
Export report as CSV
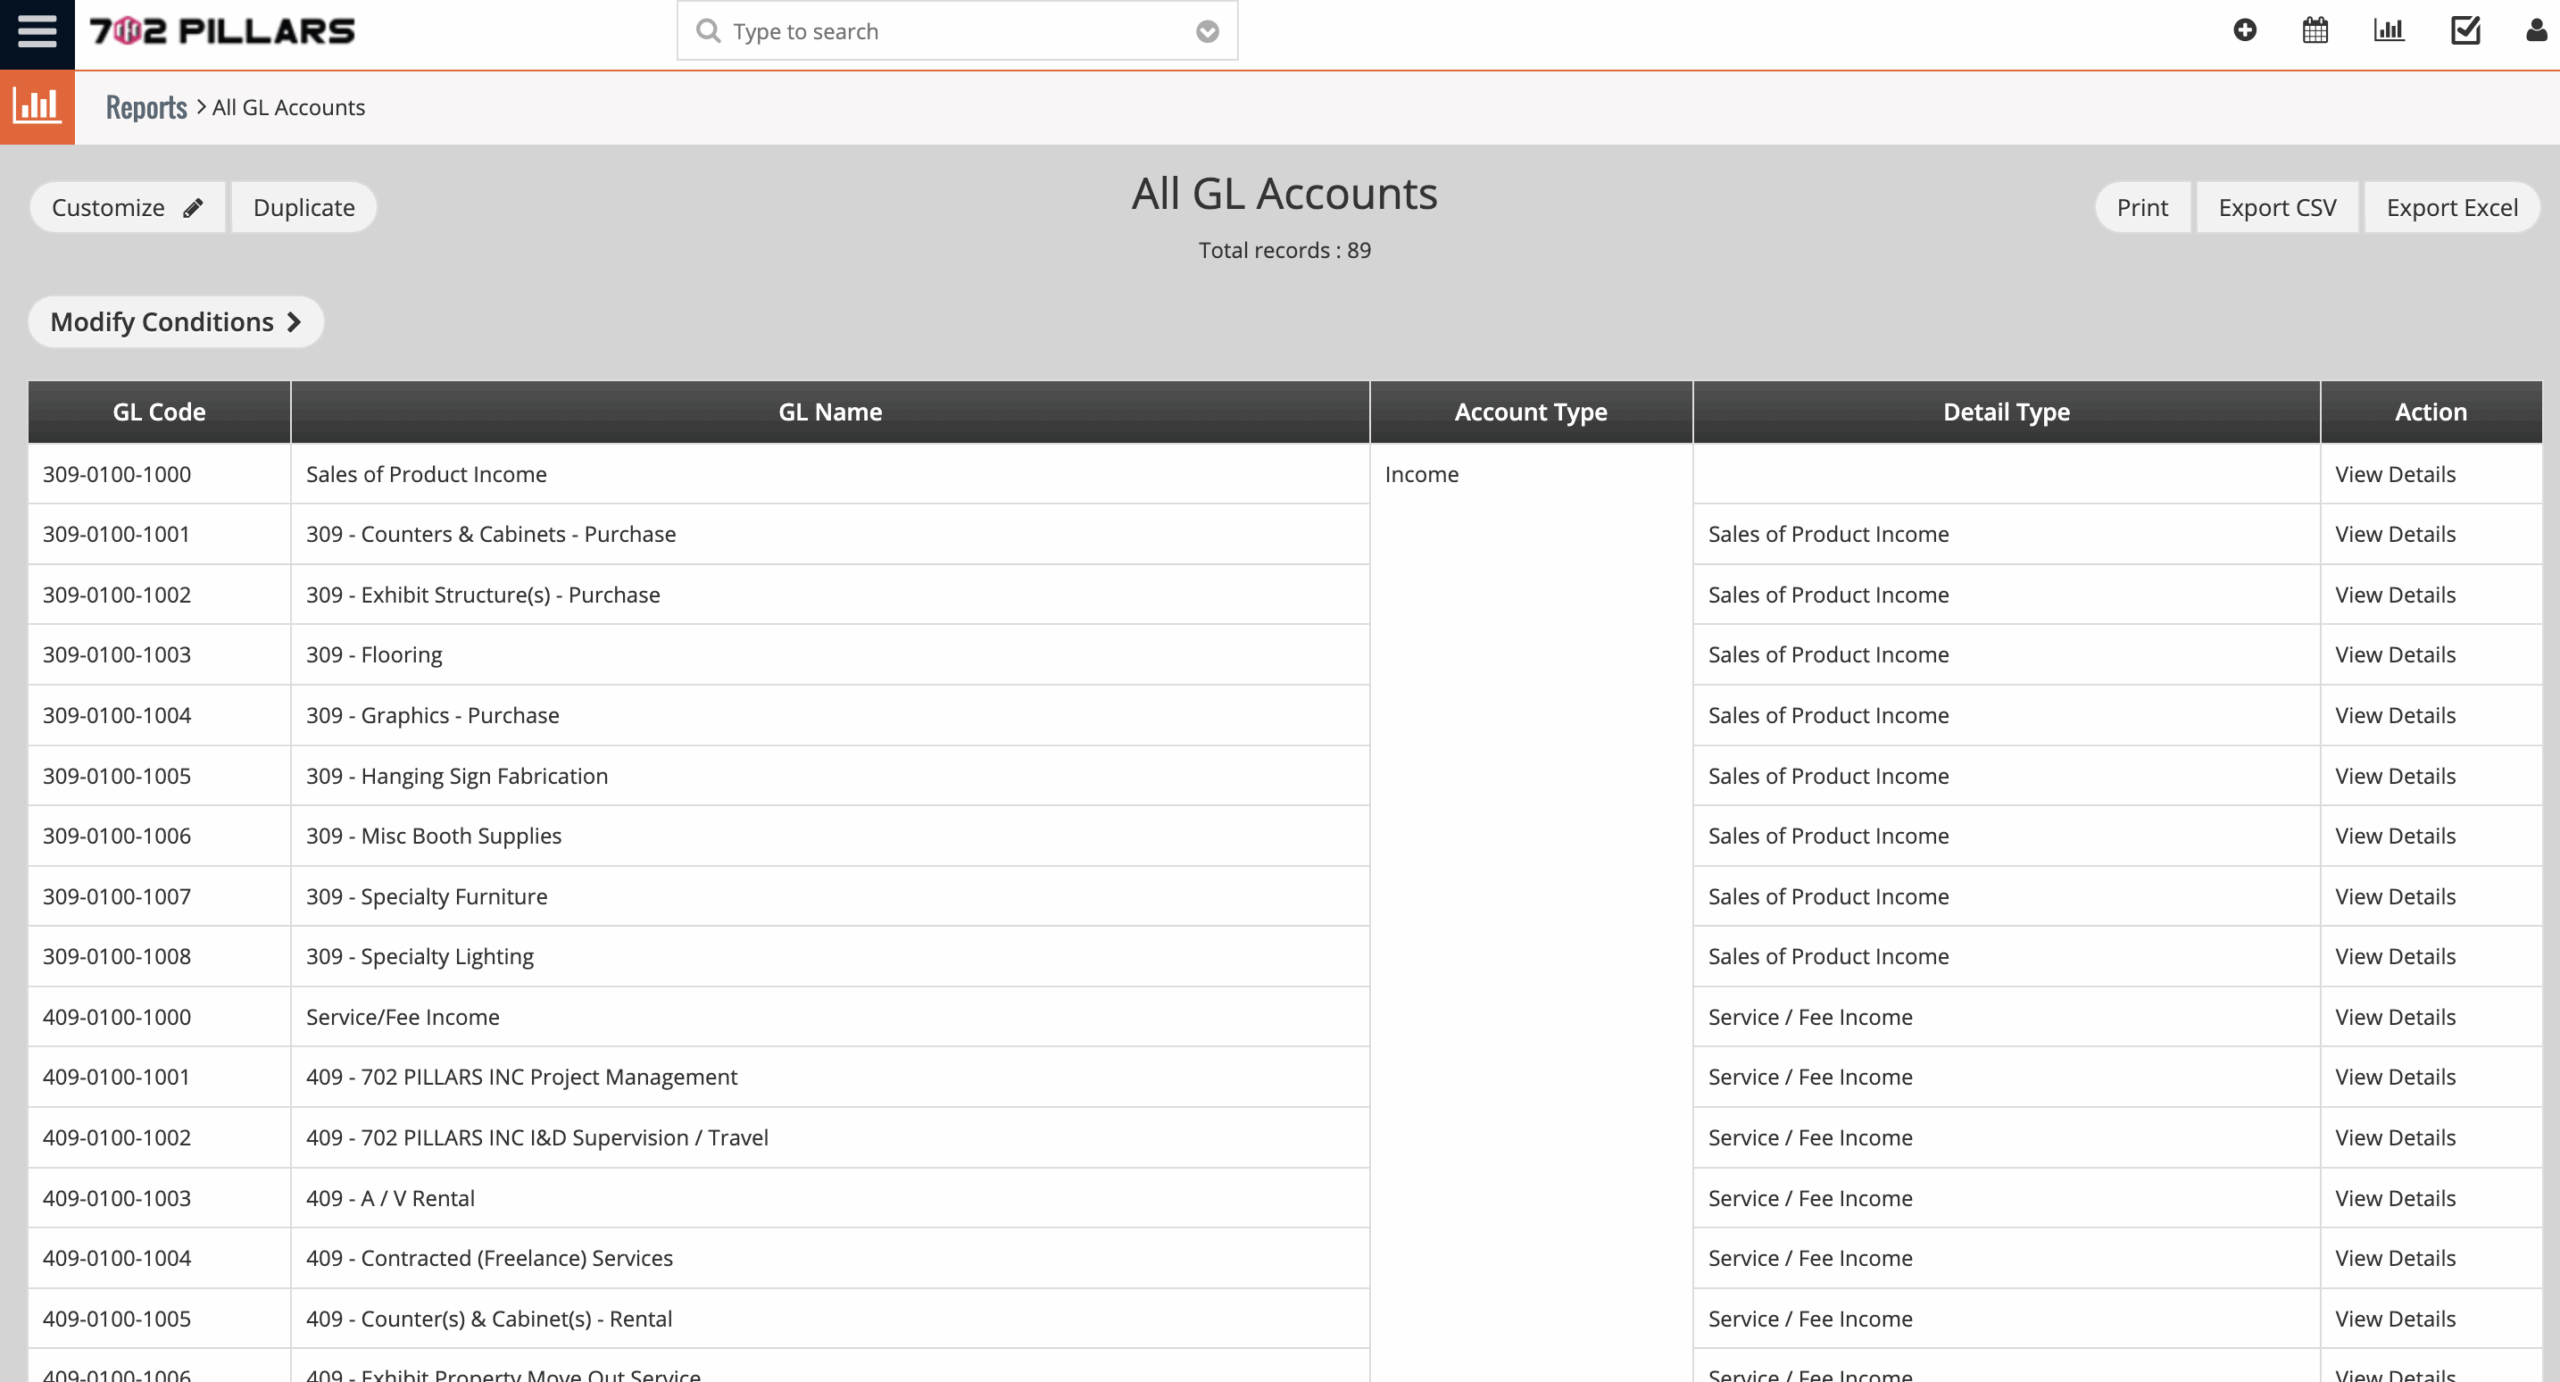point(2277,208)
